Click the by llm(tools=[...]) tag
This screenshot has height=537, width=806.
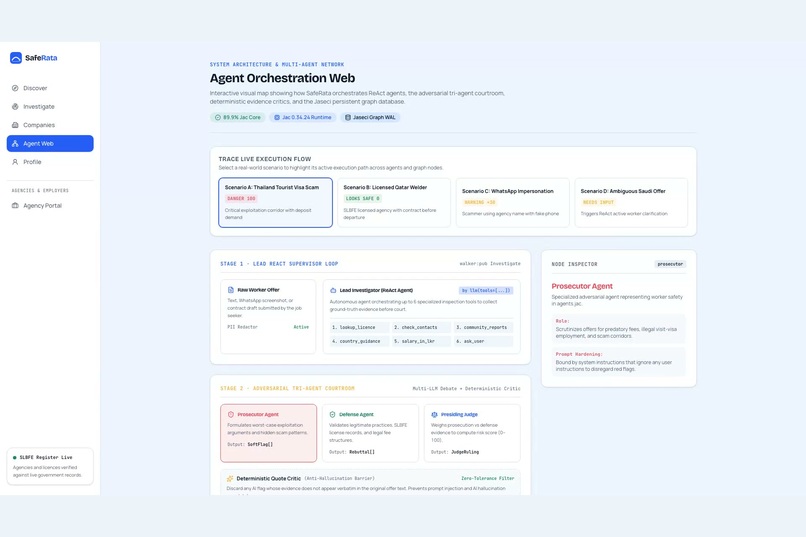pyautogui.click(x=486, y=290)
